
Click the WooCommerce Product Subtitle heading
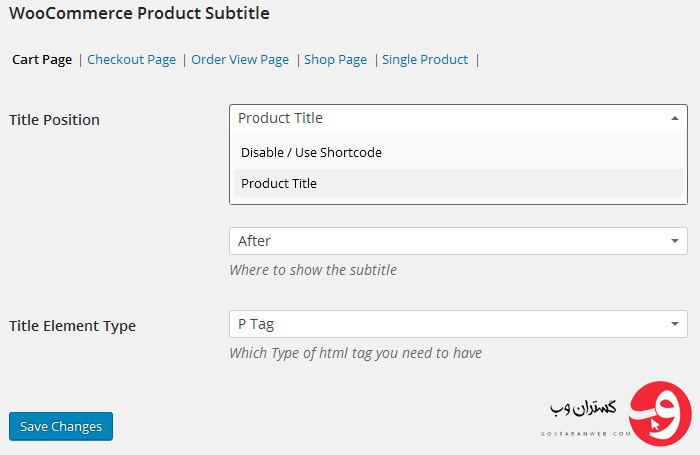coord(139,13)
